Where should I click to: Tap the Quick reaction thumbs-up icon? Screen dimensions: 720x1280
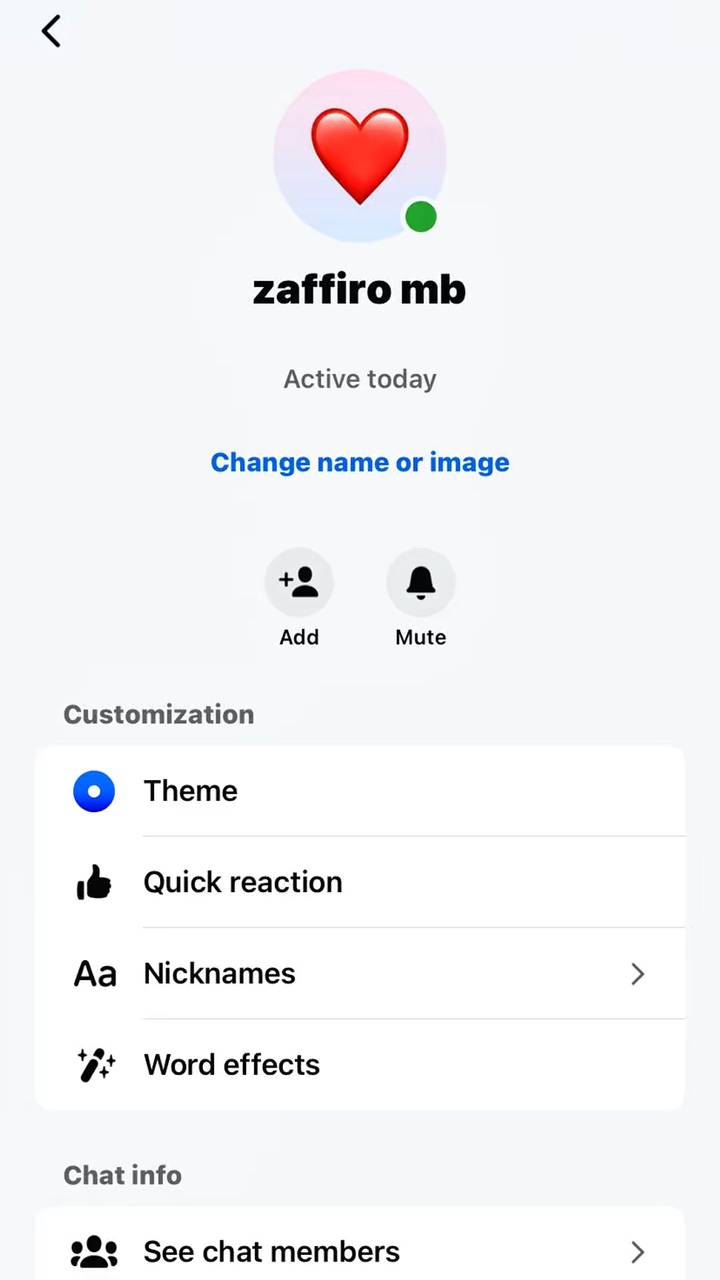click(x=94, y=882)
